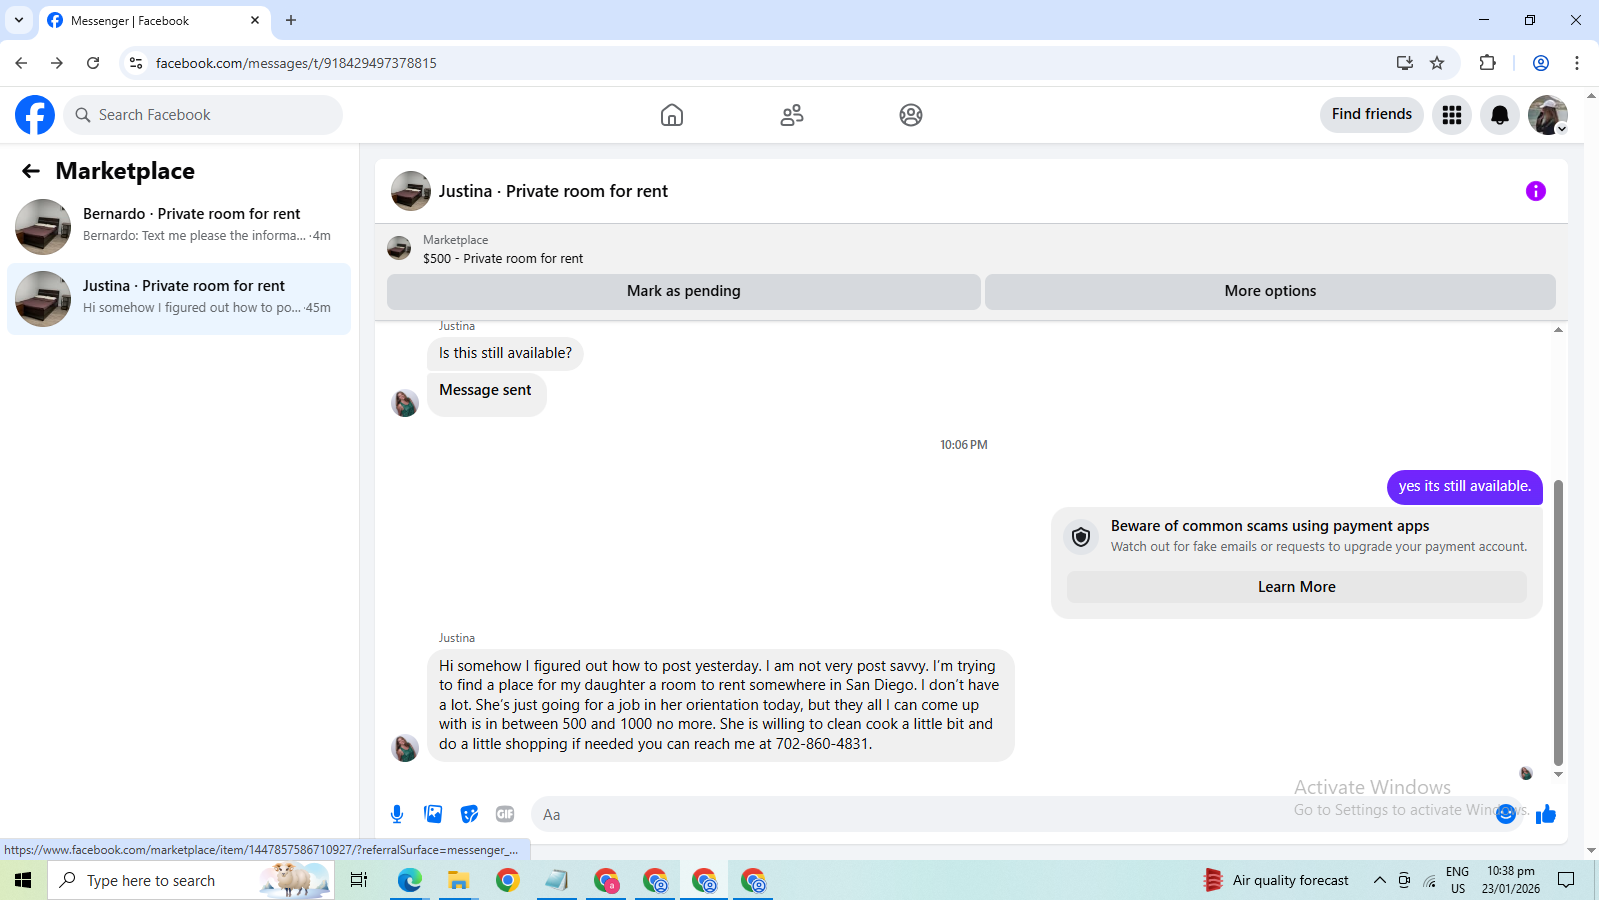Choose a sticker icon
Image resolution: width=1599 pixels, height=900 pixels.
(x=469, y=814)
